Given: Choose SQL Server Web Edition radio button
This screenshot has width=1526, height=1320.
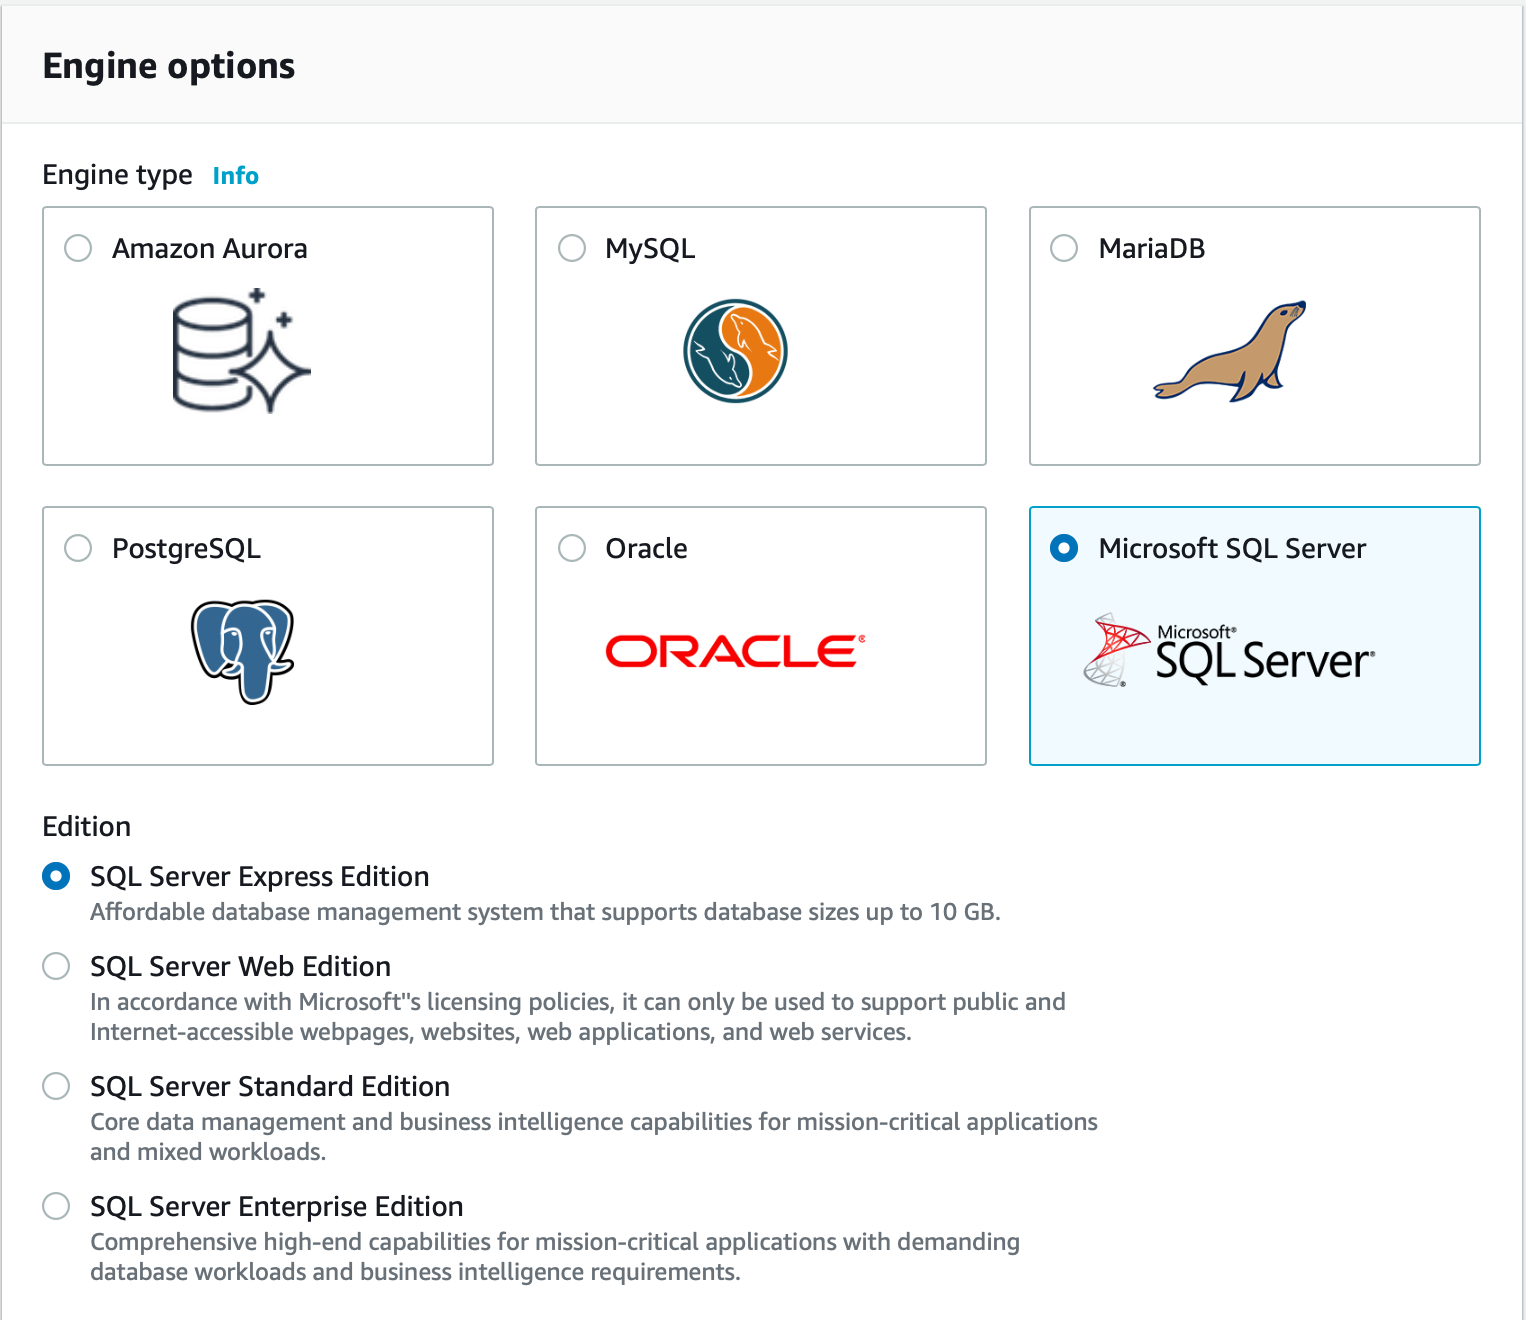Looking at the screenshot, I should [56, 966].
